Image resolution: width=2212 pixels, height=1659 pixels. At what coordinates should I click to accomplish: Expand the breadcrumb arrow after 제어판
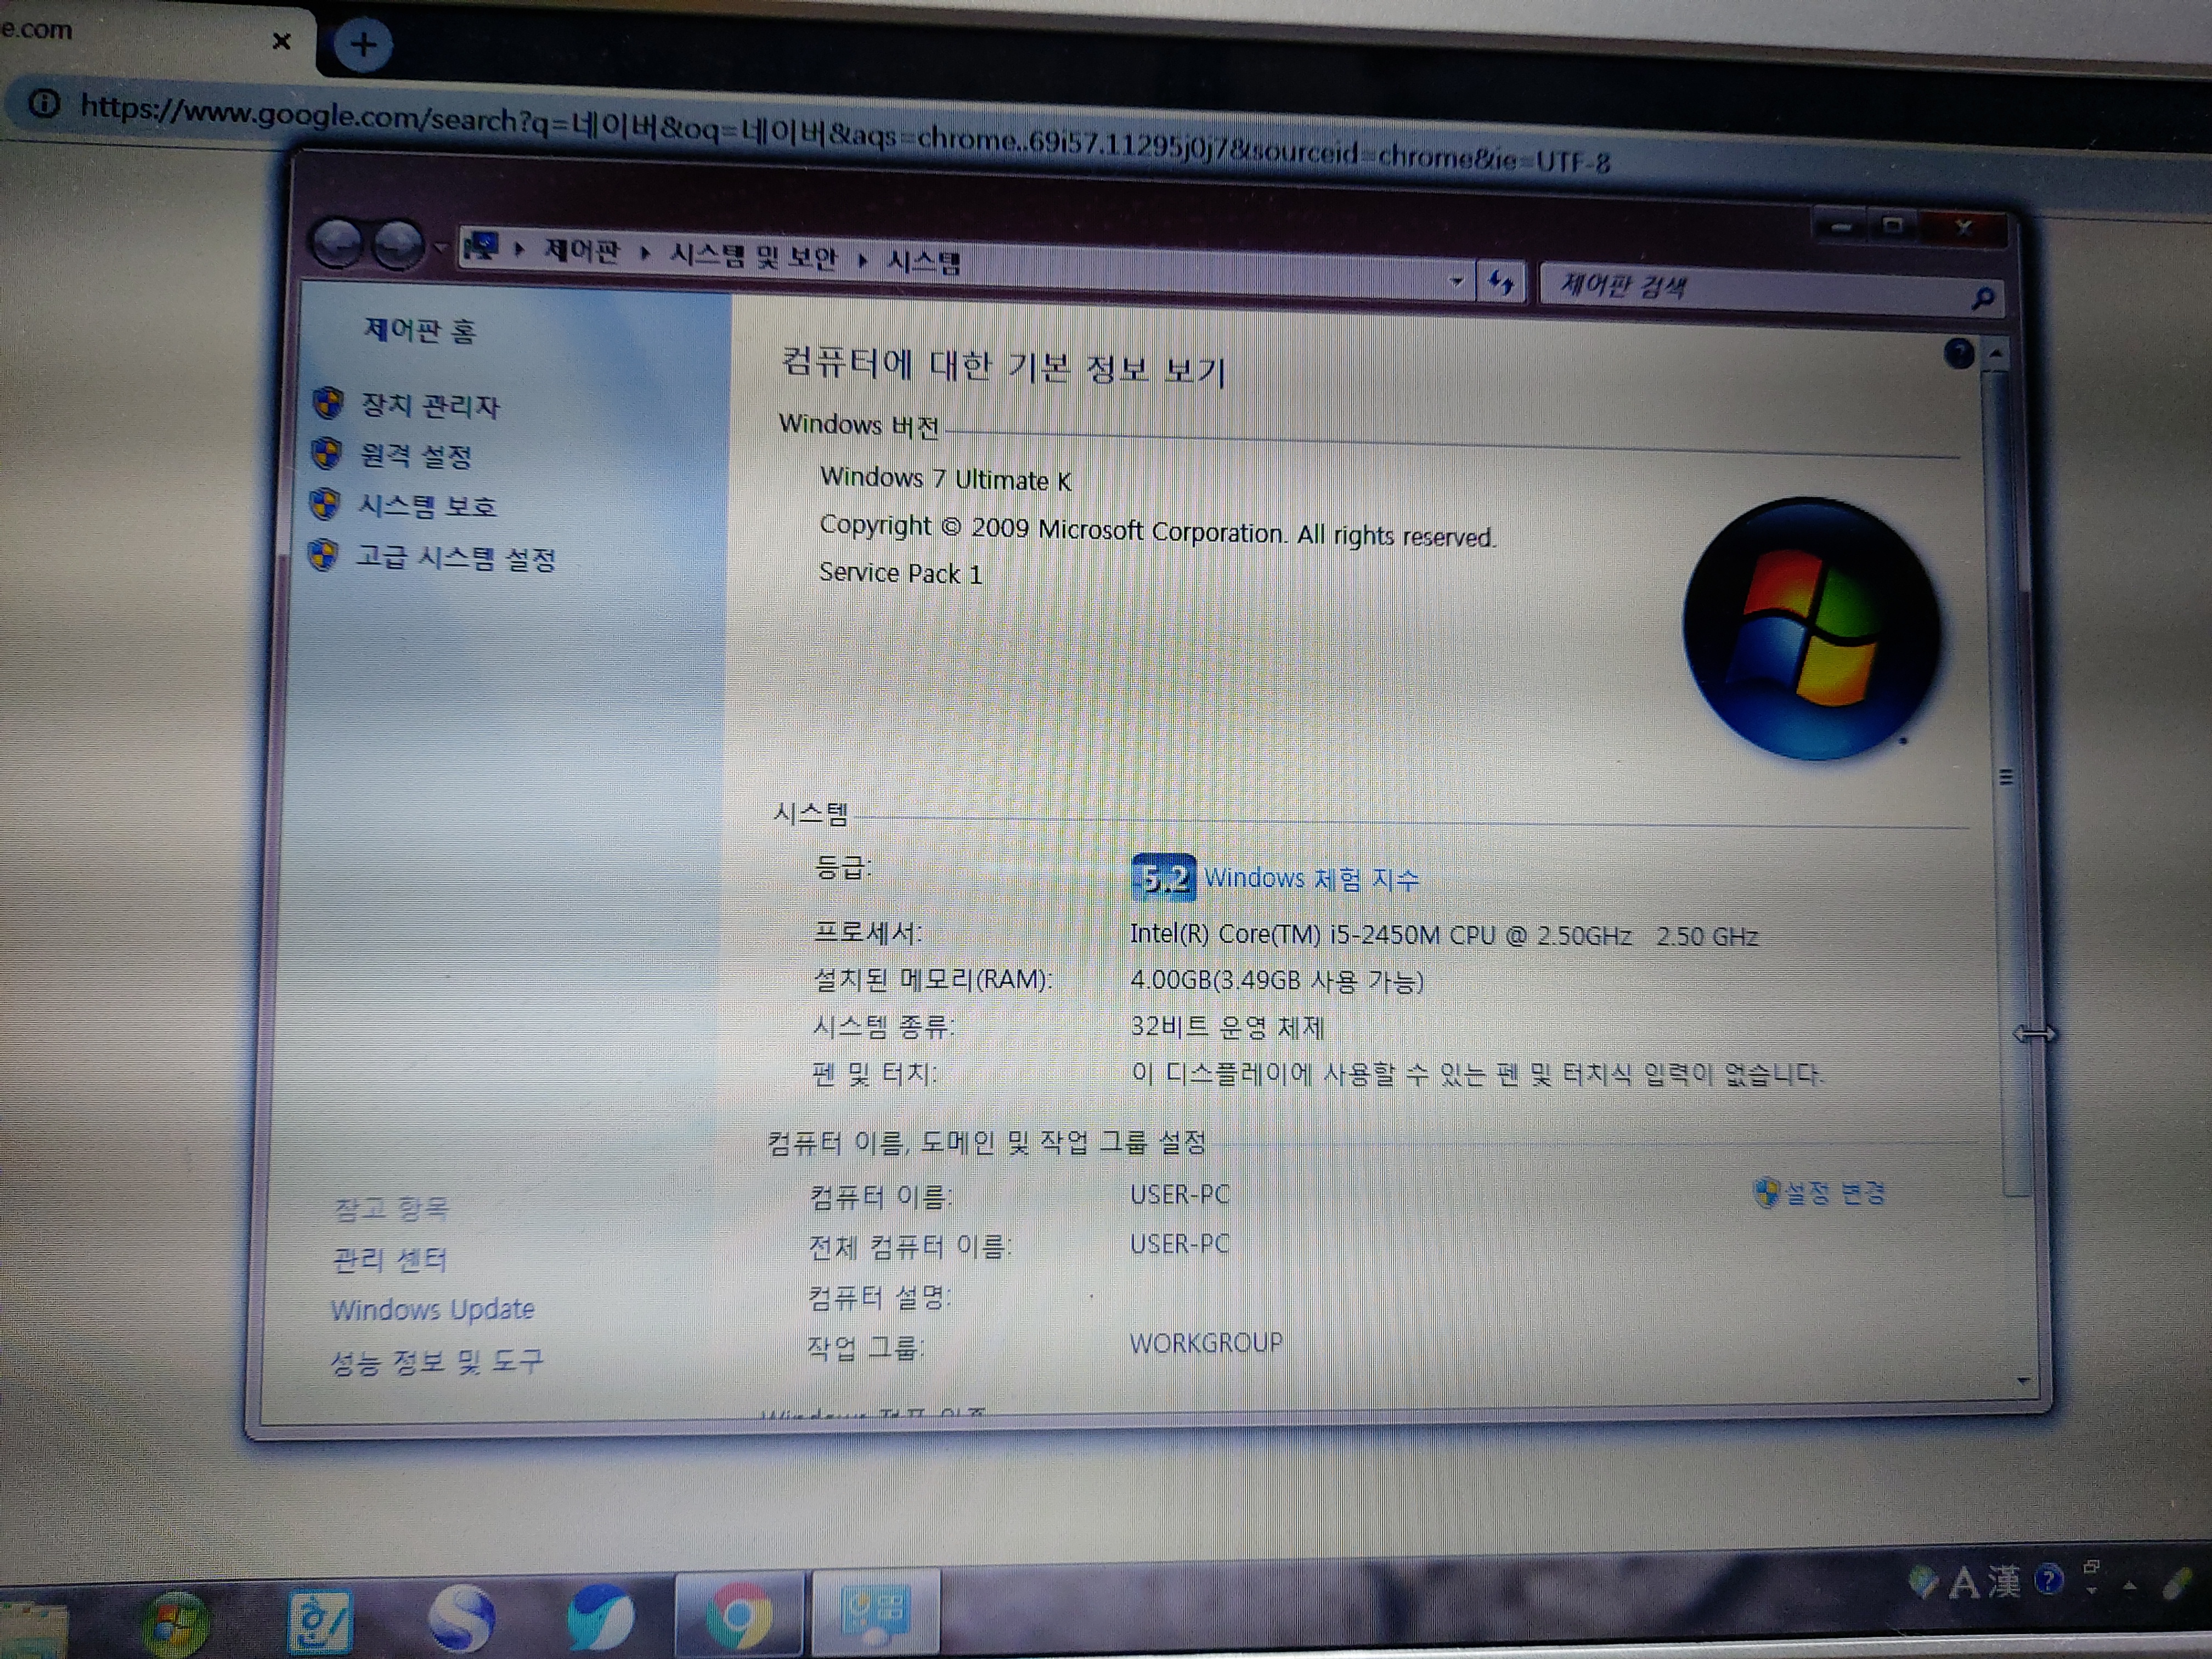tap(646, 253)
